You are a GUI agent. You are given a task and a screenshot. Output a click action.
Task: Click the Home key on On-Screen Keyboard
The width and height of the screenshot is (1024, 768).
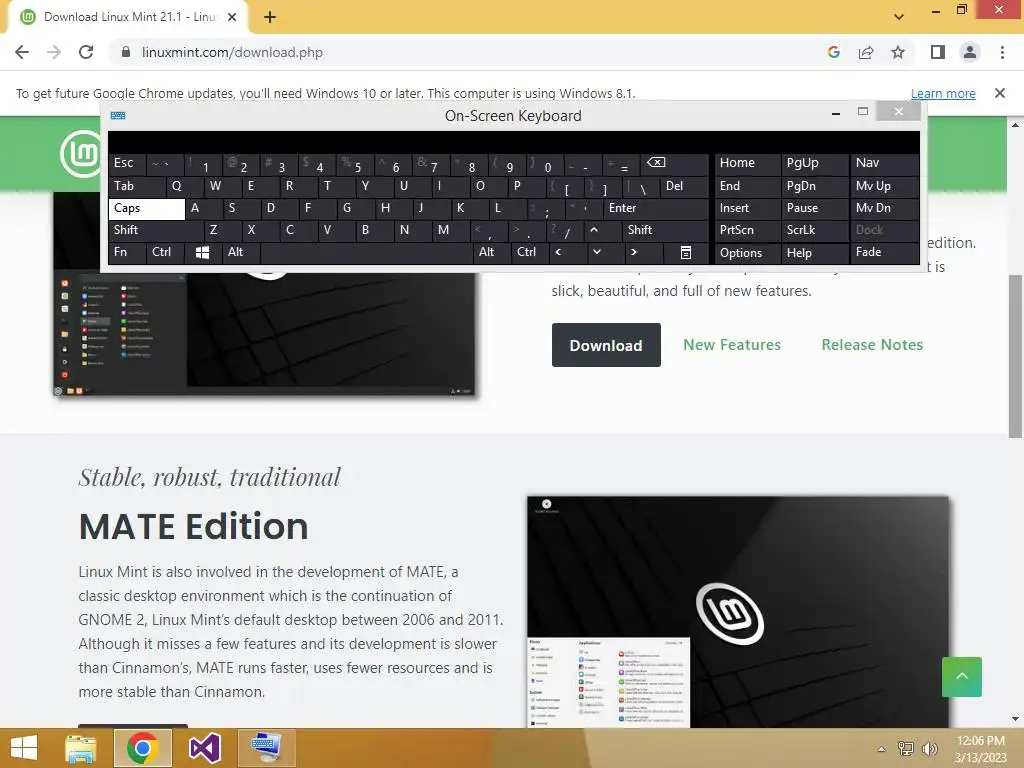(747, 163)
